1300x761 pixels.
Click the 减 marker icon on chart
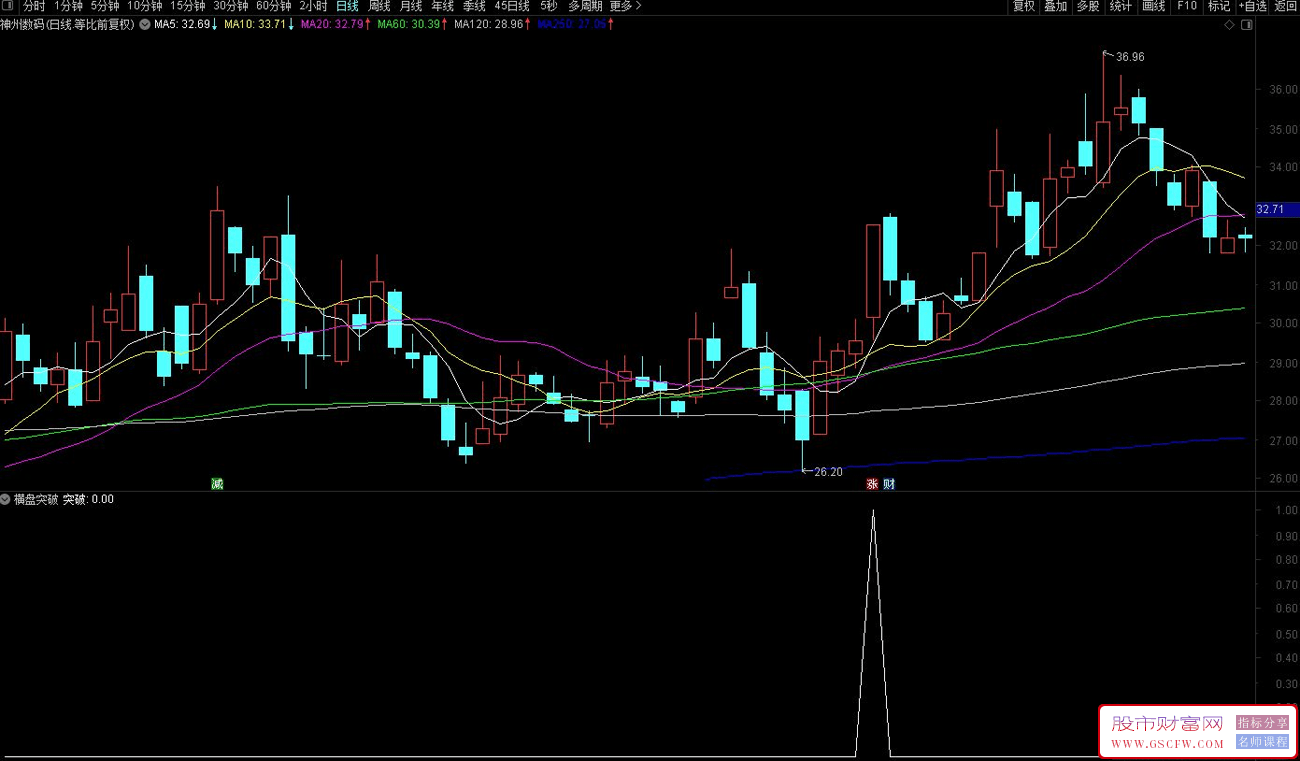pos(217,484)
